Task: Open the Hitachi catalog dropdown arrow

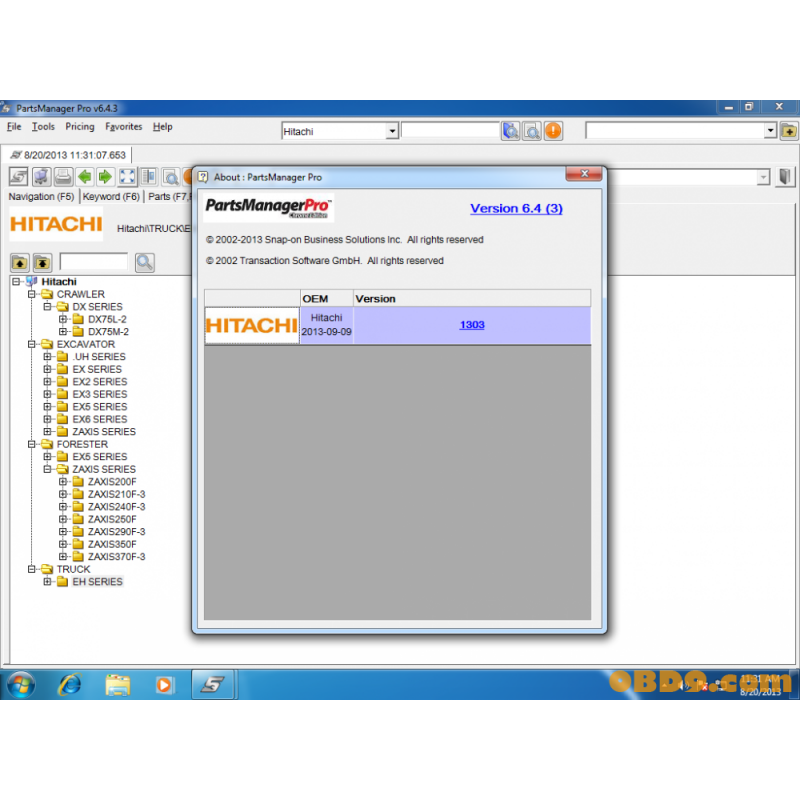Action: click(x=392, y=132)
